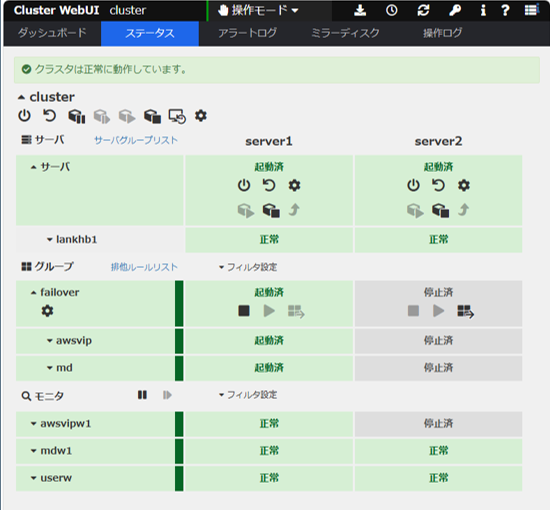550x510 pixels.
Task: Open server1 gear settings icon
Action: 294,185
